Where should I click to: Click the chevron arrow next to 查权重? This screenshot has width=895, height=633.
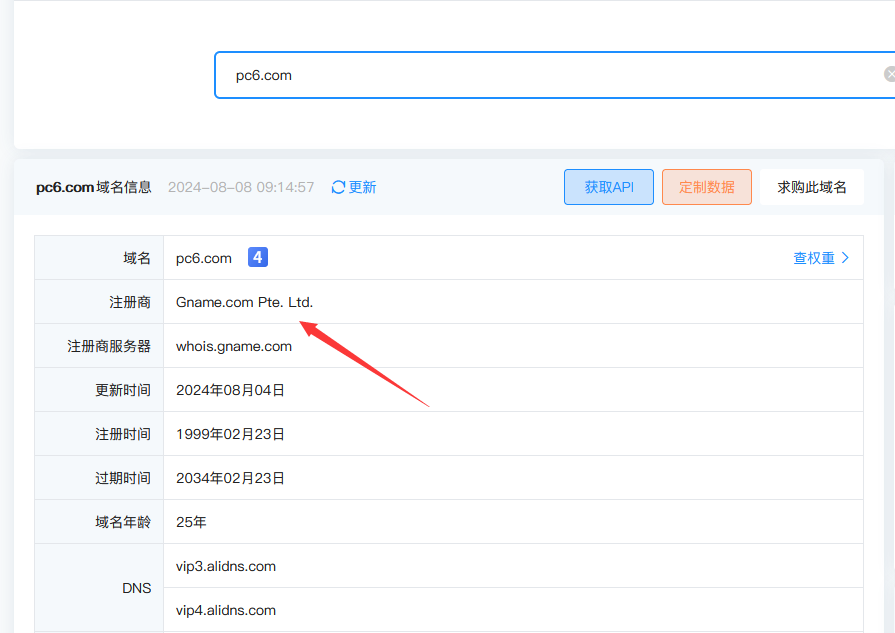846,258
